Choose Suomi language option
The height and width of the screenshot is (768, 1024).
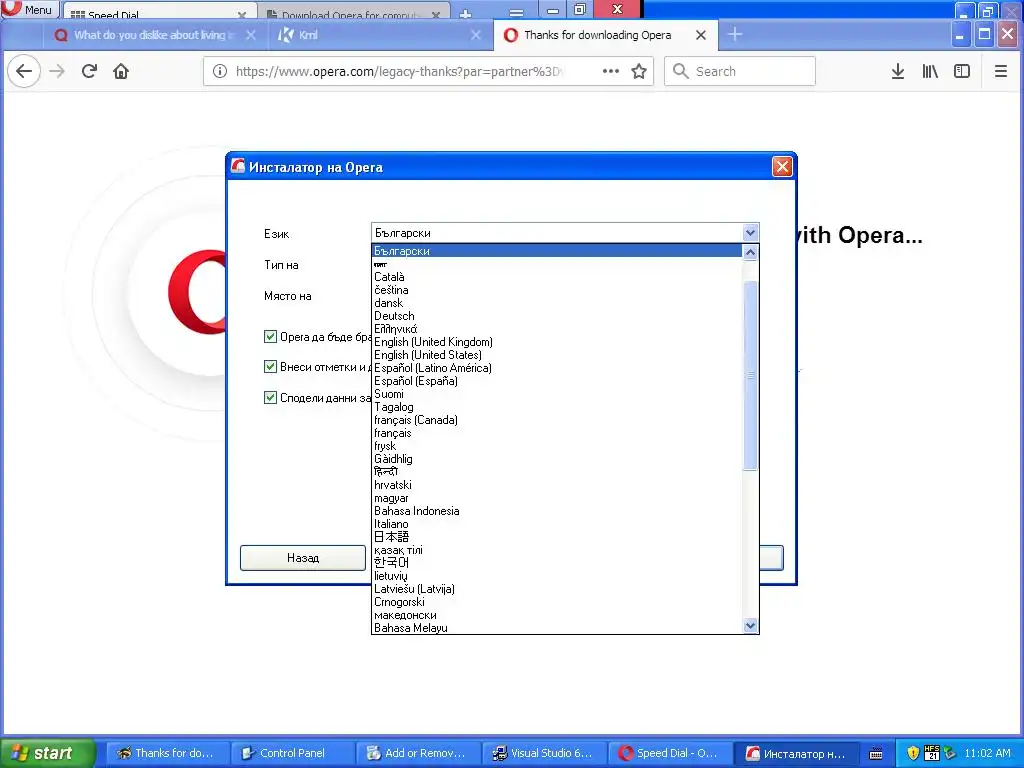(557, 394)
